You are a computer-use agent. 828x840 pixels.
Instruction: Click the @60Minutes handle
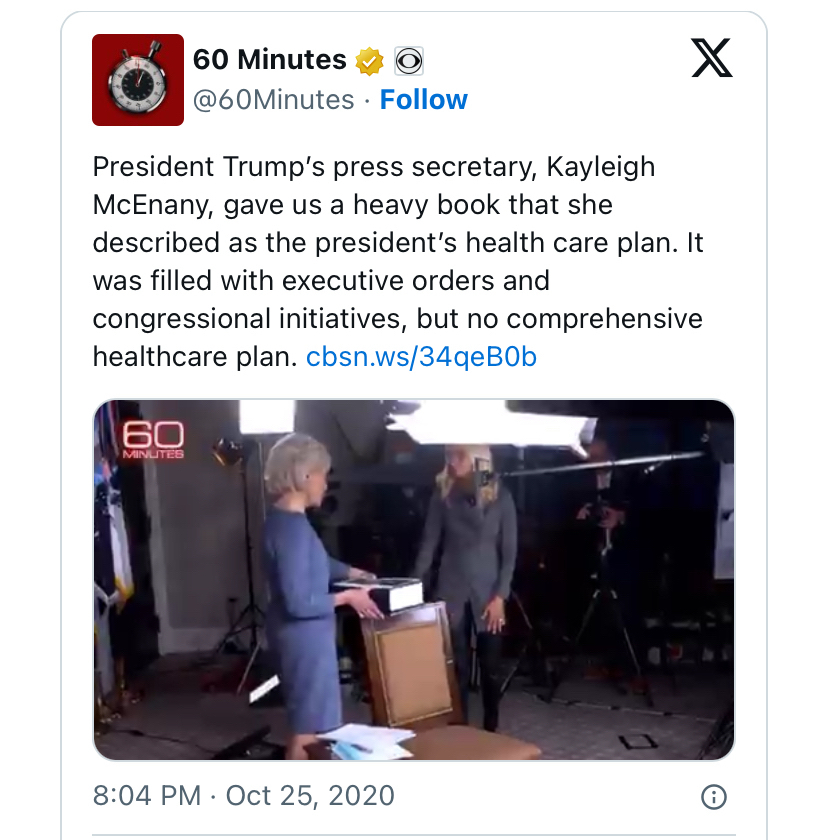[x=273, y=100]
